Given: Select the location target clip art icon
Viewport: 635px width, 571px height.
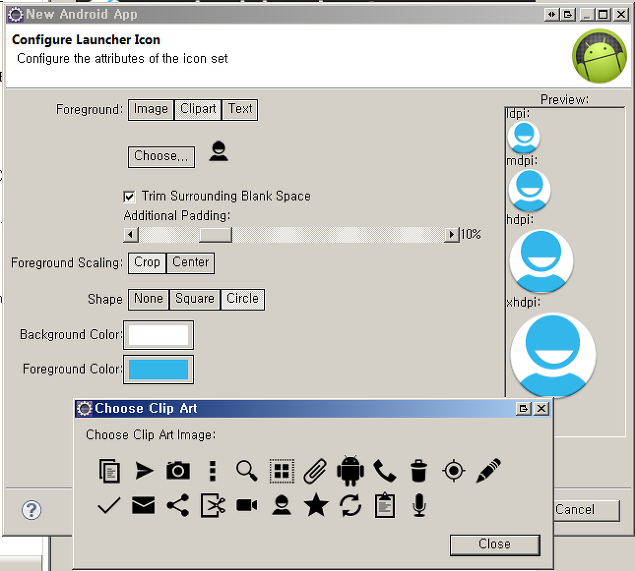Looking at the screenshot, I should pyautogui.click(x=454, y=471).
